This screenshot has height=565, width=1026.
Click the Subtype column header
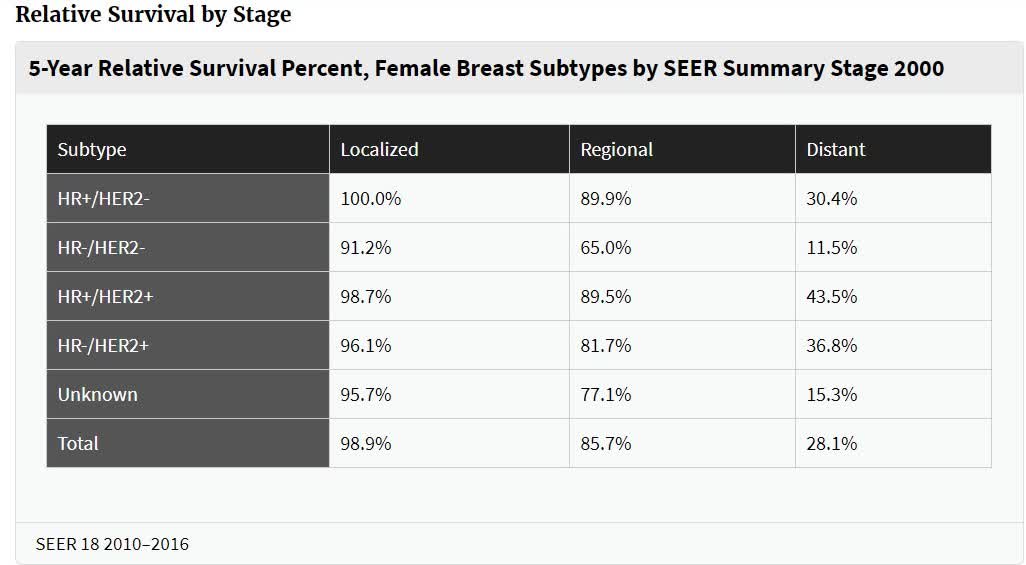pos(92,150)
